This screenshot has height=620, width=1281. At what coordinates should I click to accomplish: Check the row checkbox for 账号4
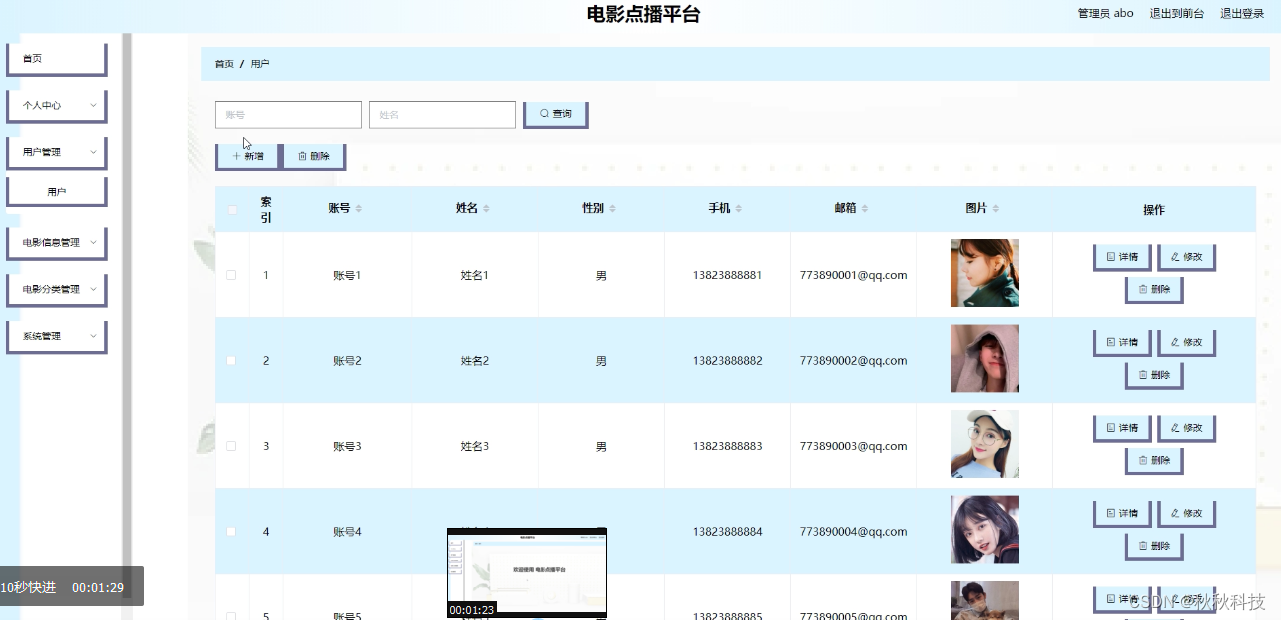pos(231,532)
